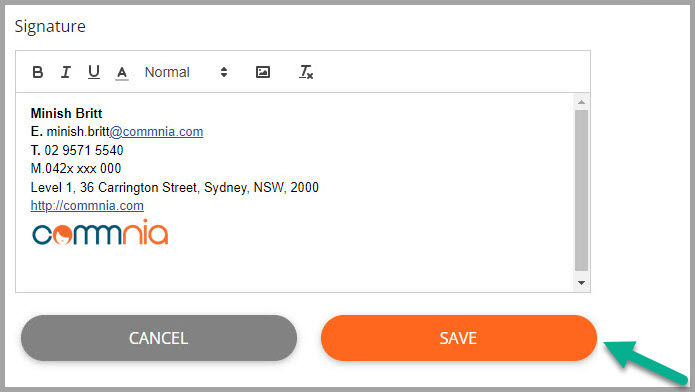The height and width of the screenshot is (392, 695).
Task: Open the @commnia.com email link
Action: click(x=156, y=132)
